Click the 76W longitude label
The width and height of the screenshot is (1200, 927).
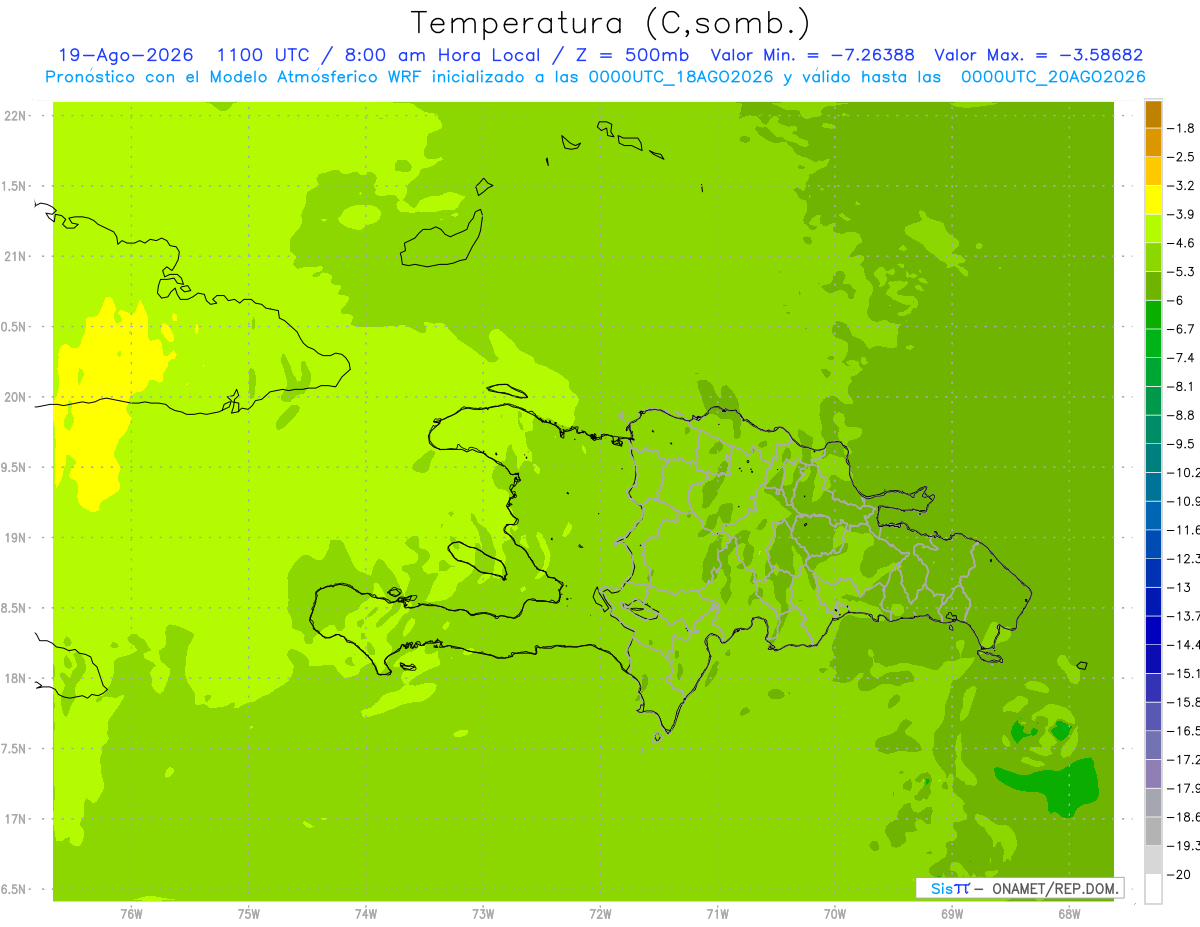click(x=131, y=913)
